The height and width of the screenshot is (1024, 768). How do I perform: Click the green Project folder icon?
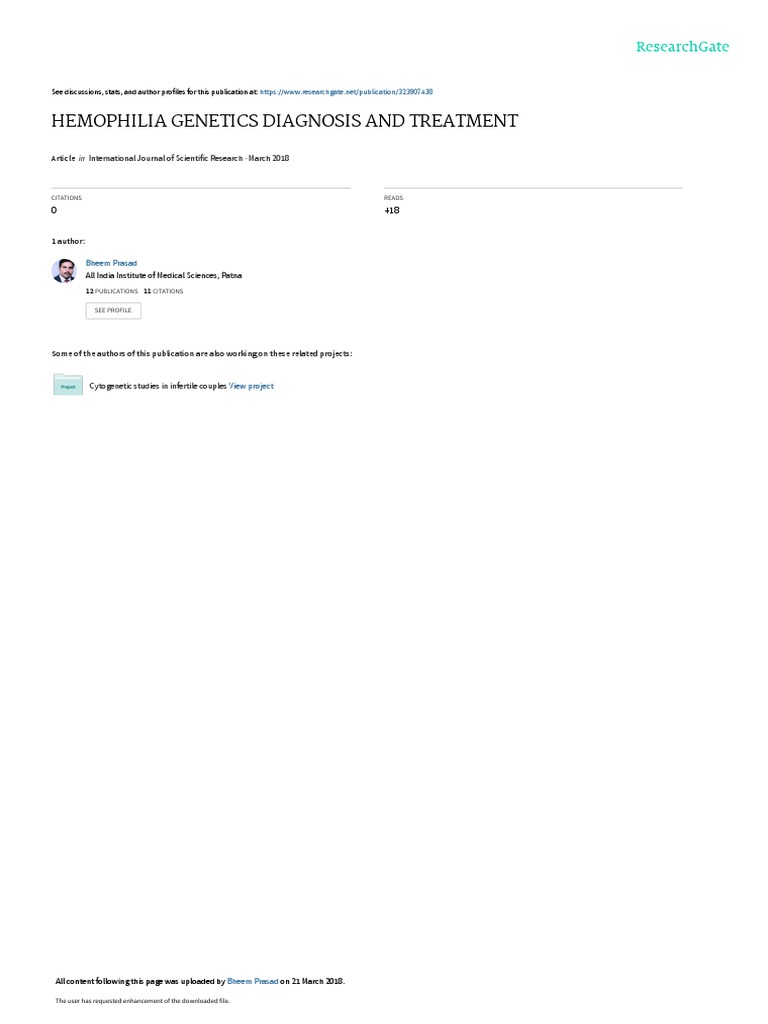tap(68, 385)
